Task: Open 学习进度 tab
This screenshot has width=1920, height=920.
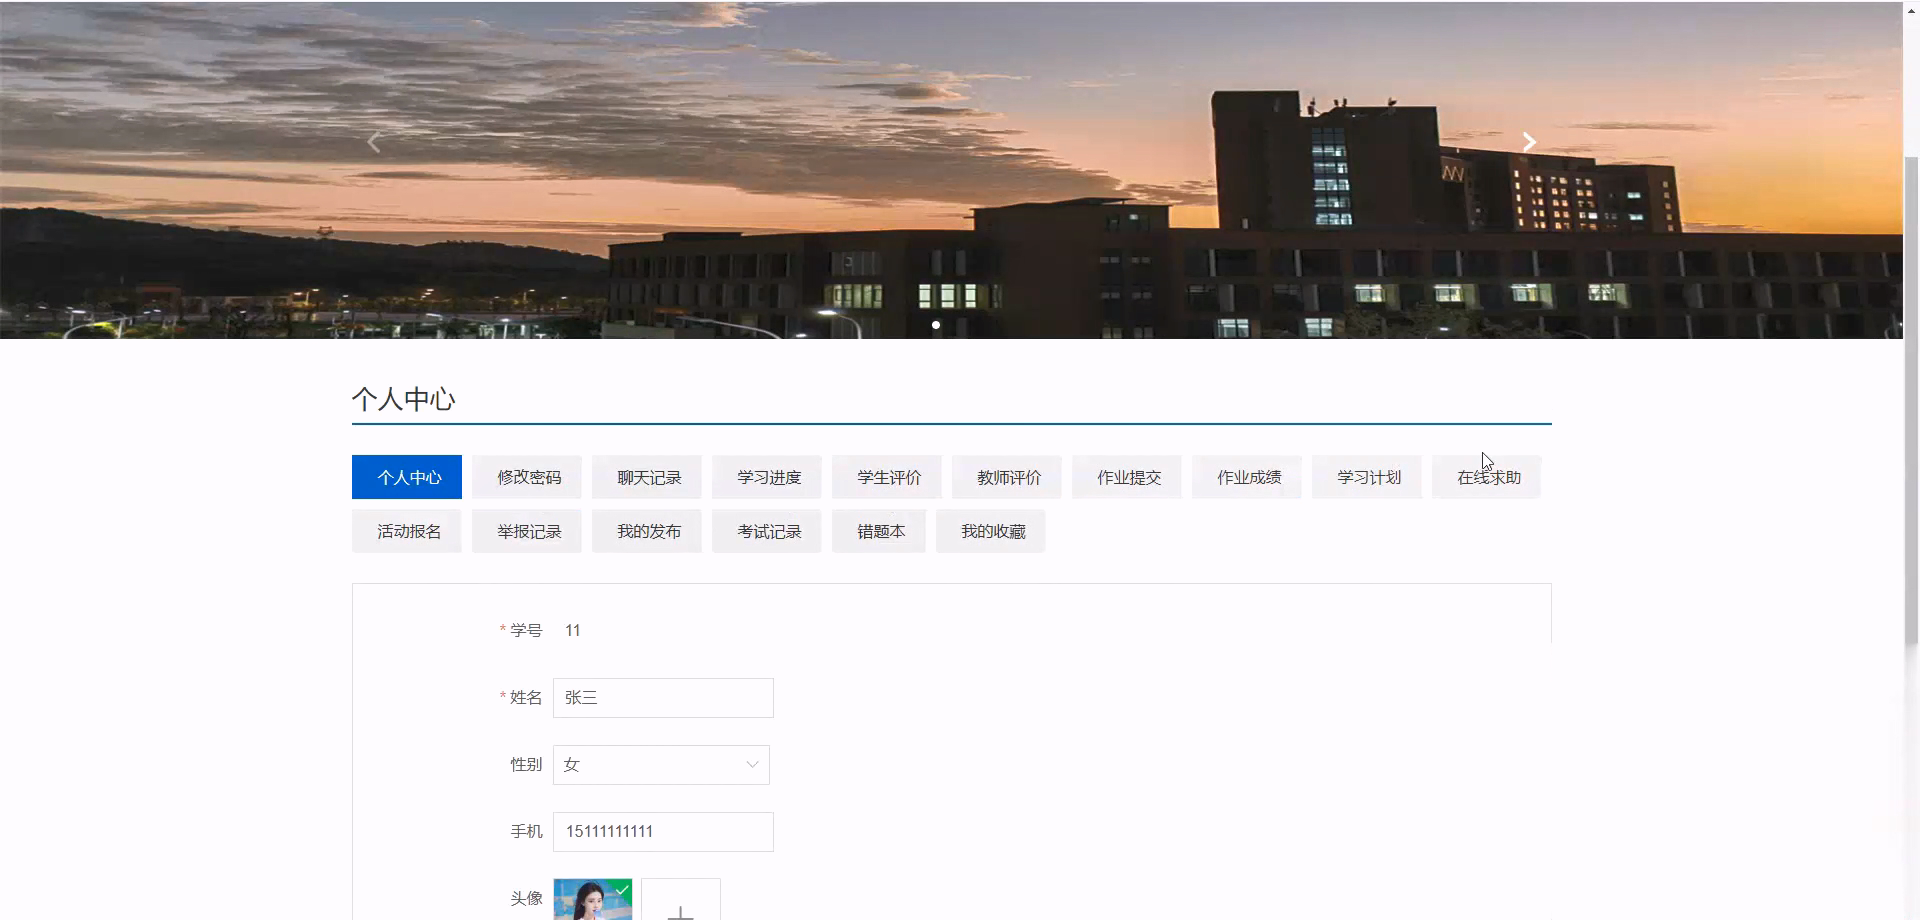Action: 767,477
